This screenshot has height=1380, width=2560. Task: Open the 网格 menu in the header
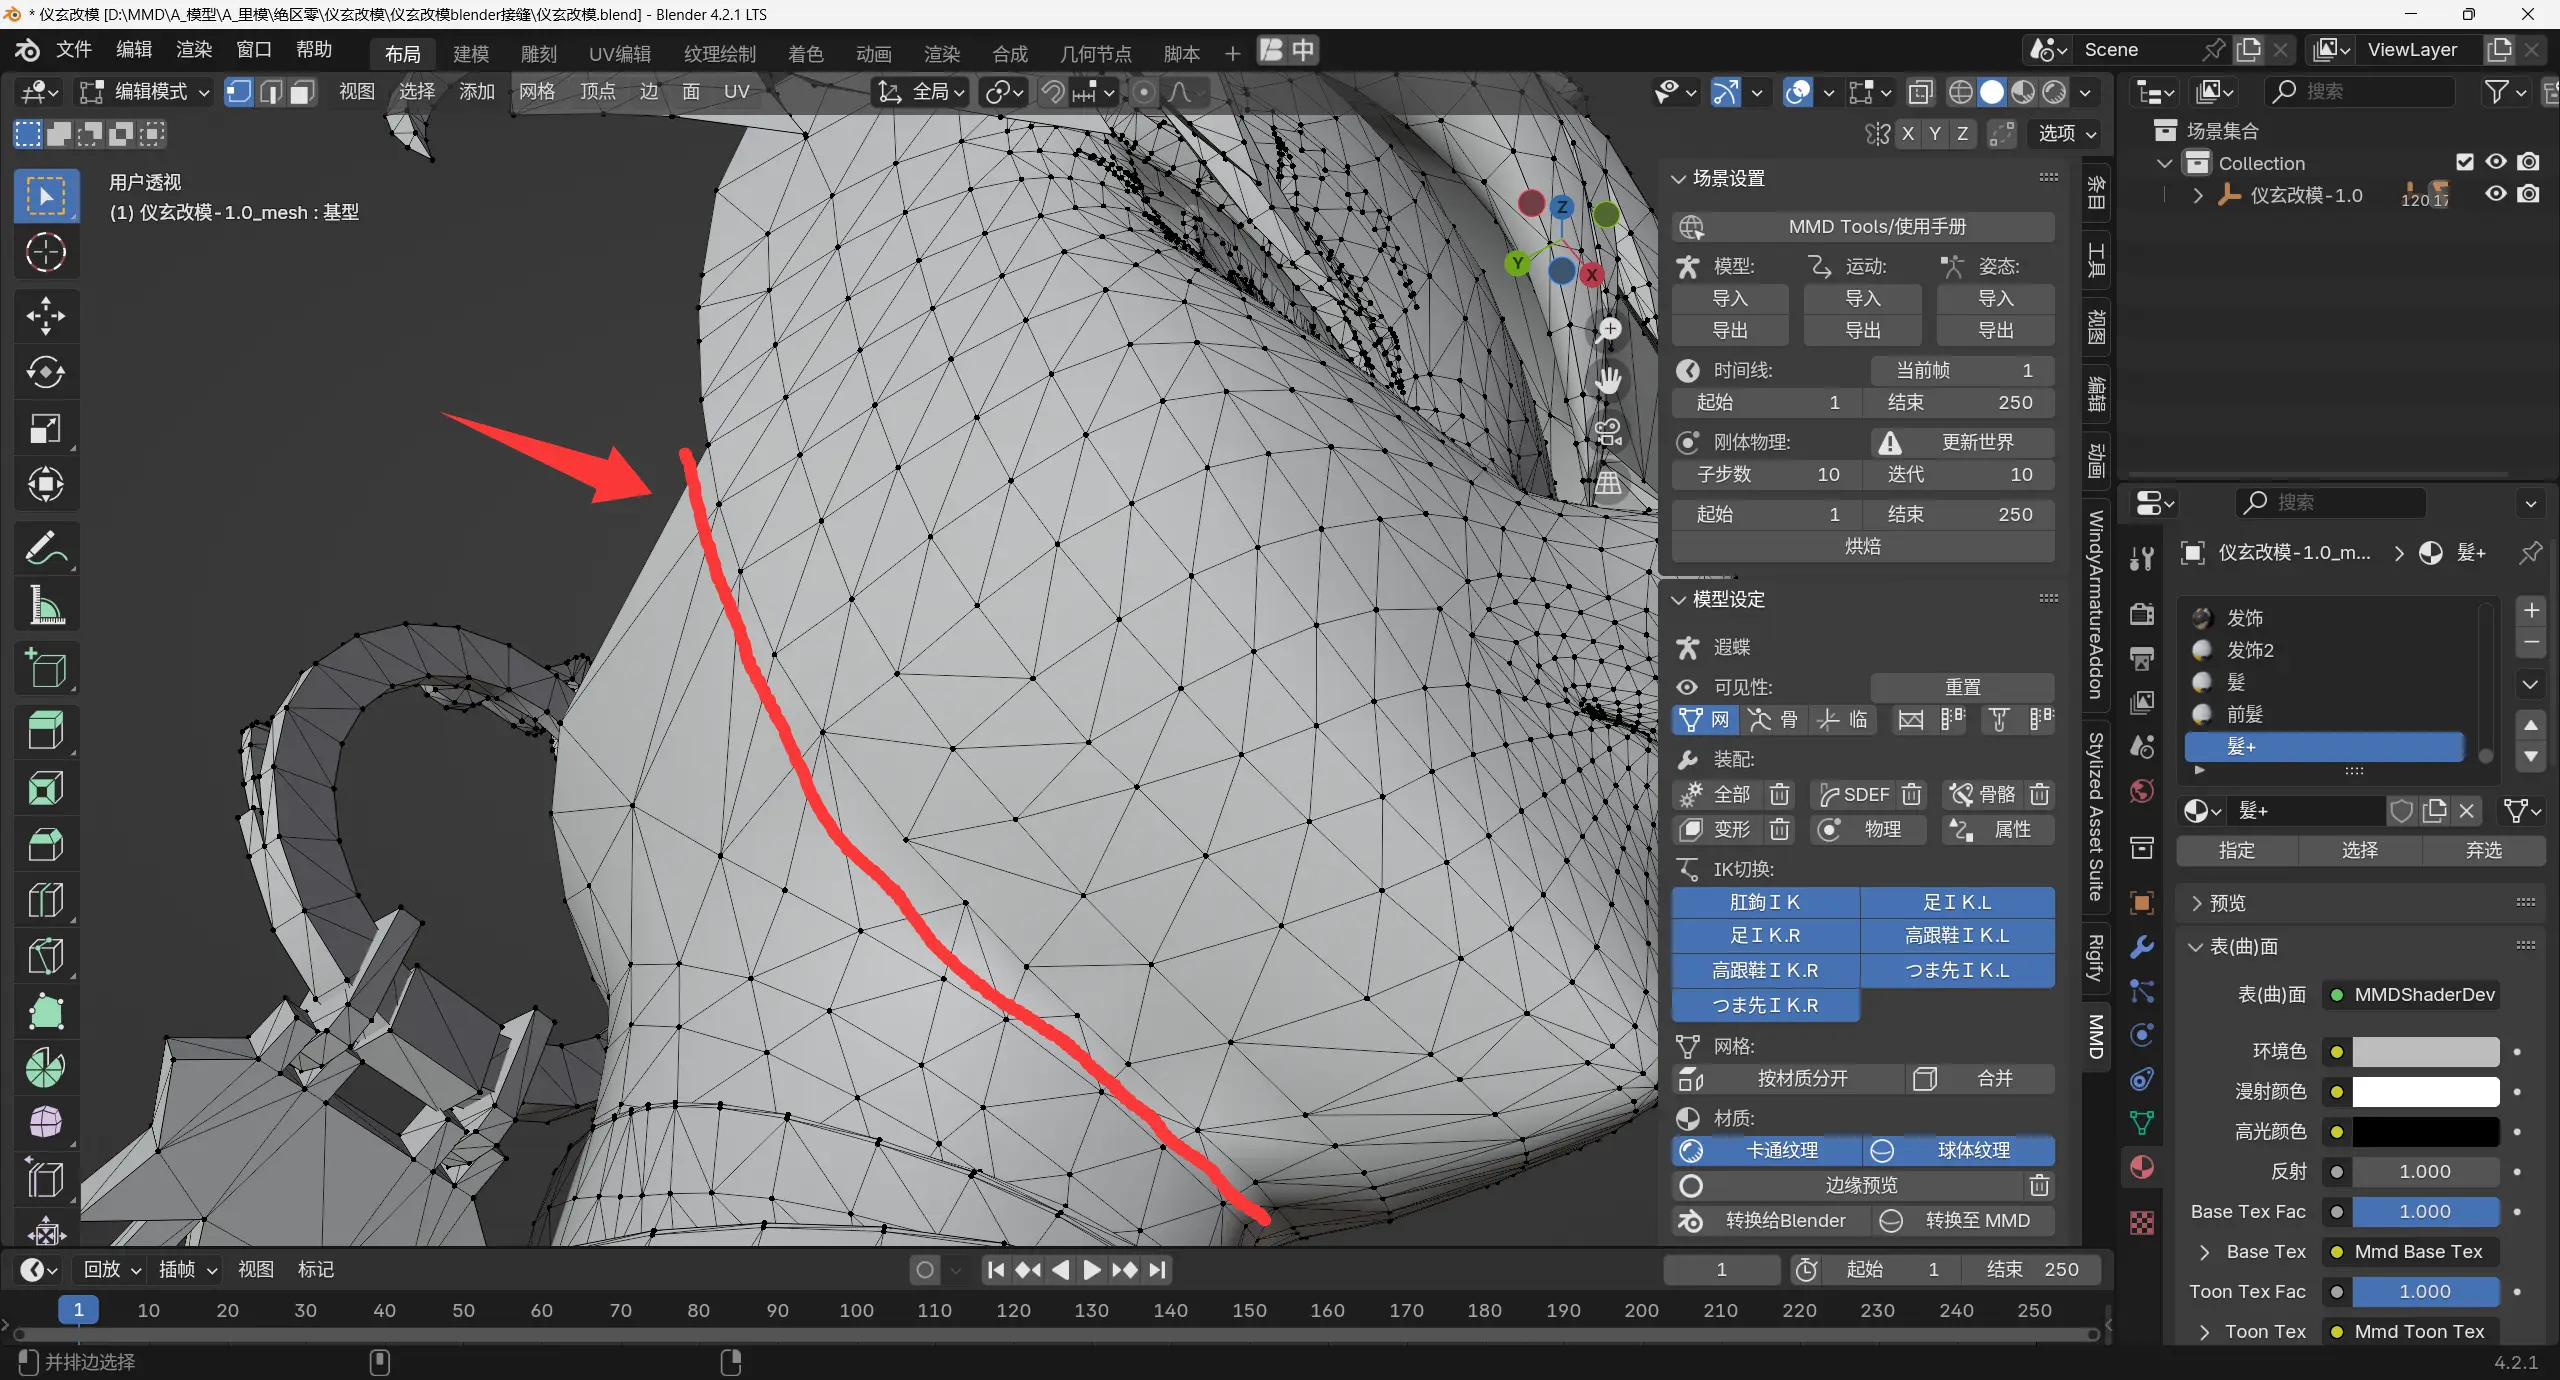pos(537,92)
